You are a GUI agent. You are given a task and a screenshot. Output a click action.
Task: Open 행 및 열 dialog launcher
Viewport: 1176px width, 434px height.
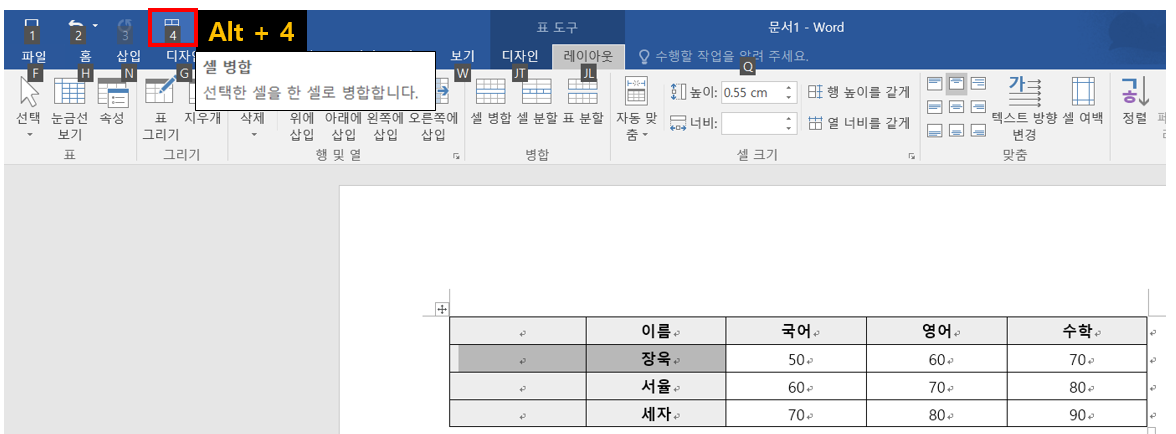coord(455,156)
